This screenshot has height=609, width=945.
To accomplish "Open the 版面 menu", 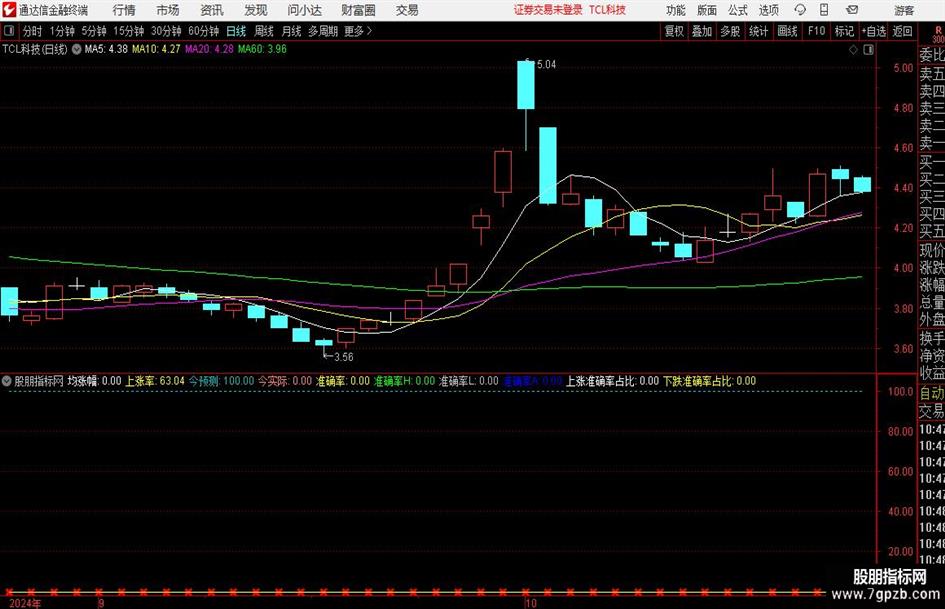I will (707, 10).
